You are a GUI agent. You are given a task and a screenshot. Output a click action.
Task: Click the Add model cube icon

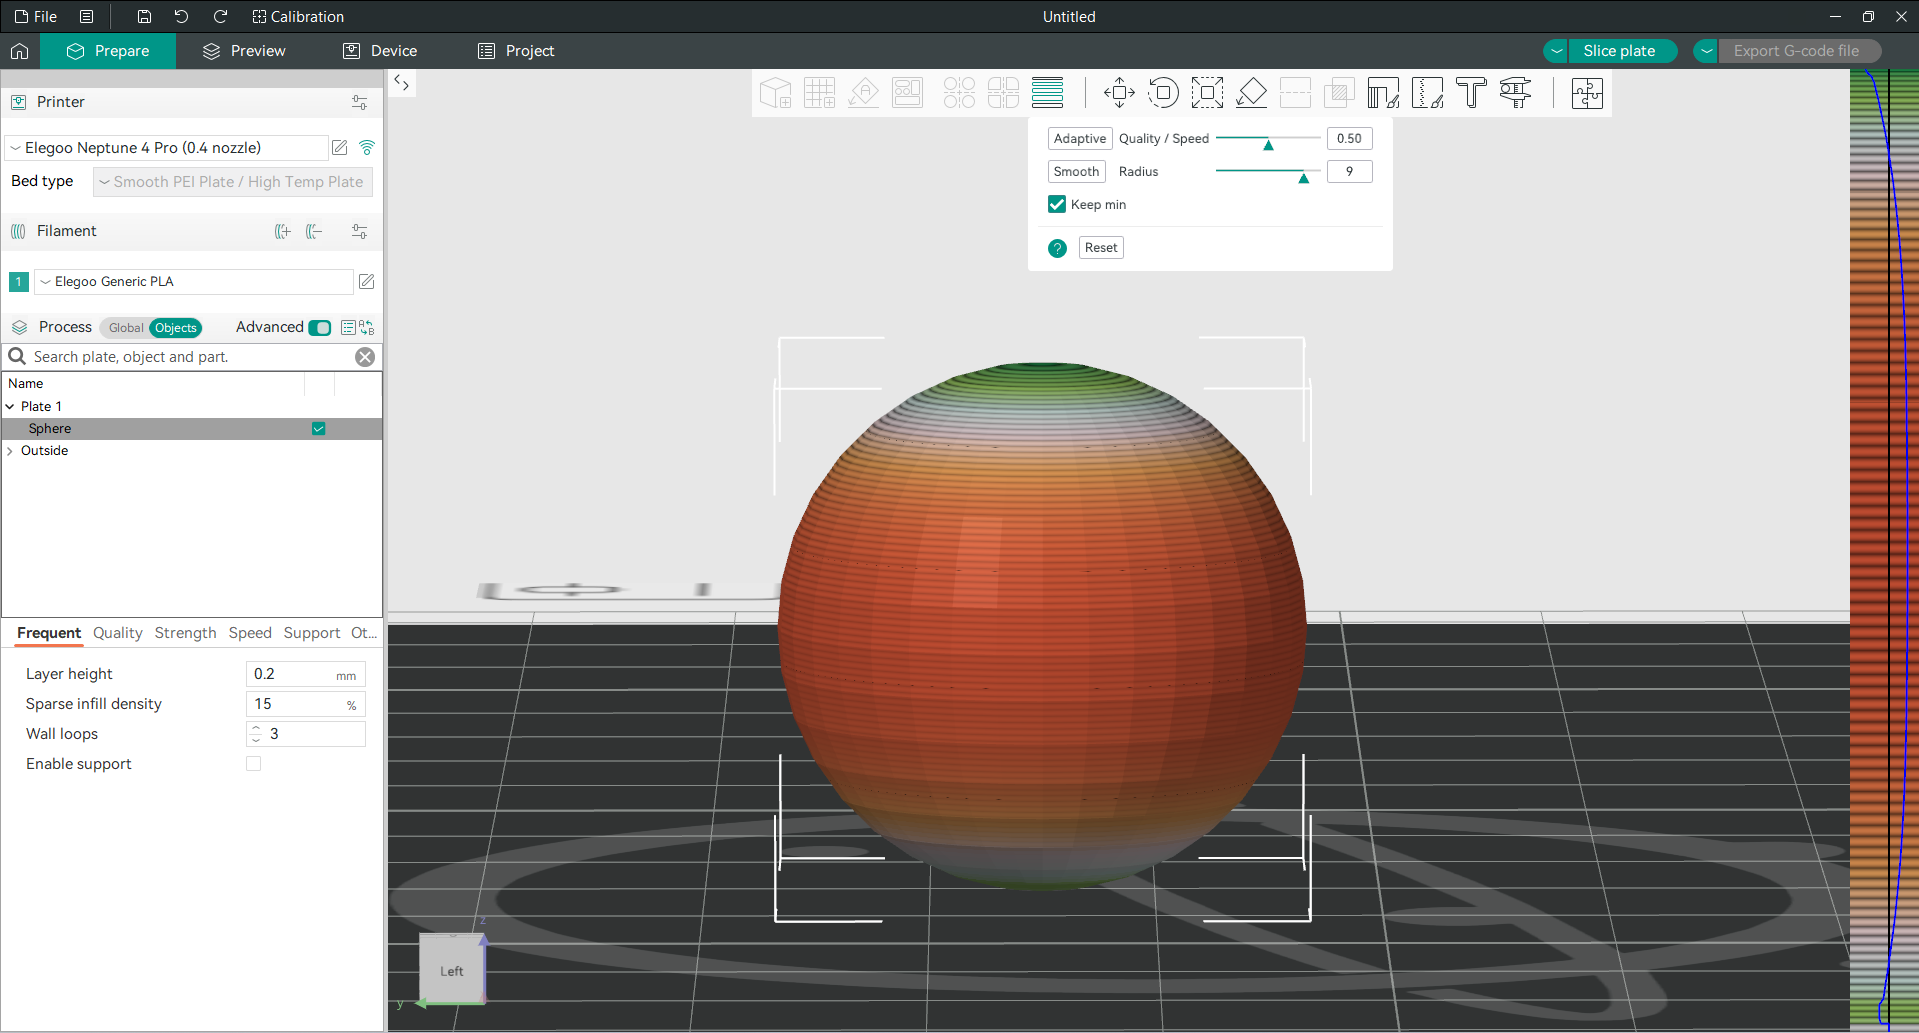(x=775, y=93)
